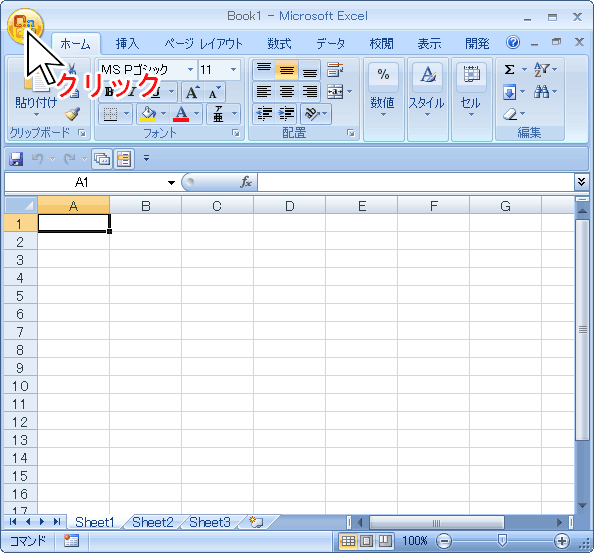Expand the Borders dropdown arrow
This screenshot has width=594, height=553.
(127, 113)
